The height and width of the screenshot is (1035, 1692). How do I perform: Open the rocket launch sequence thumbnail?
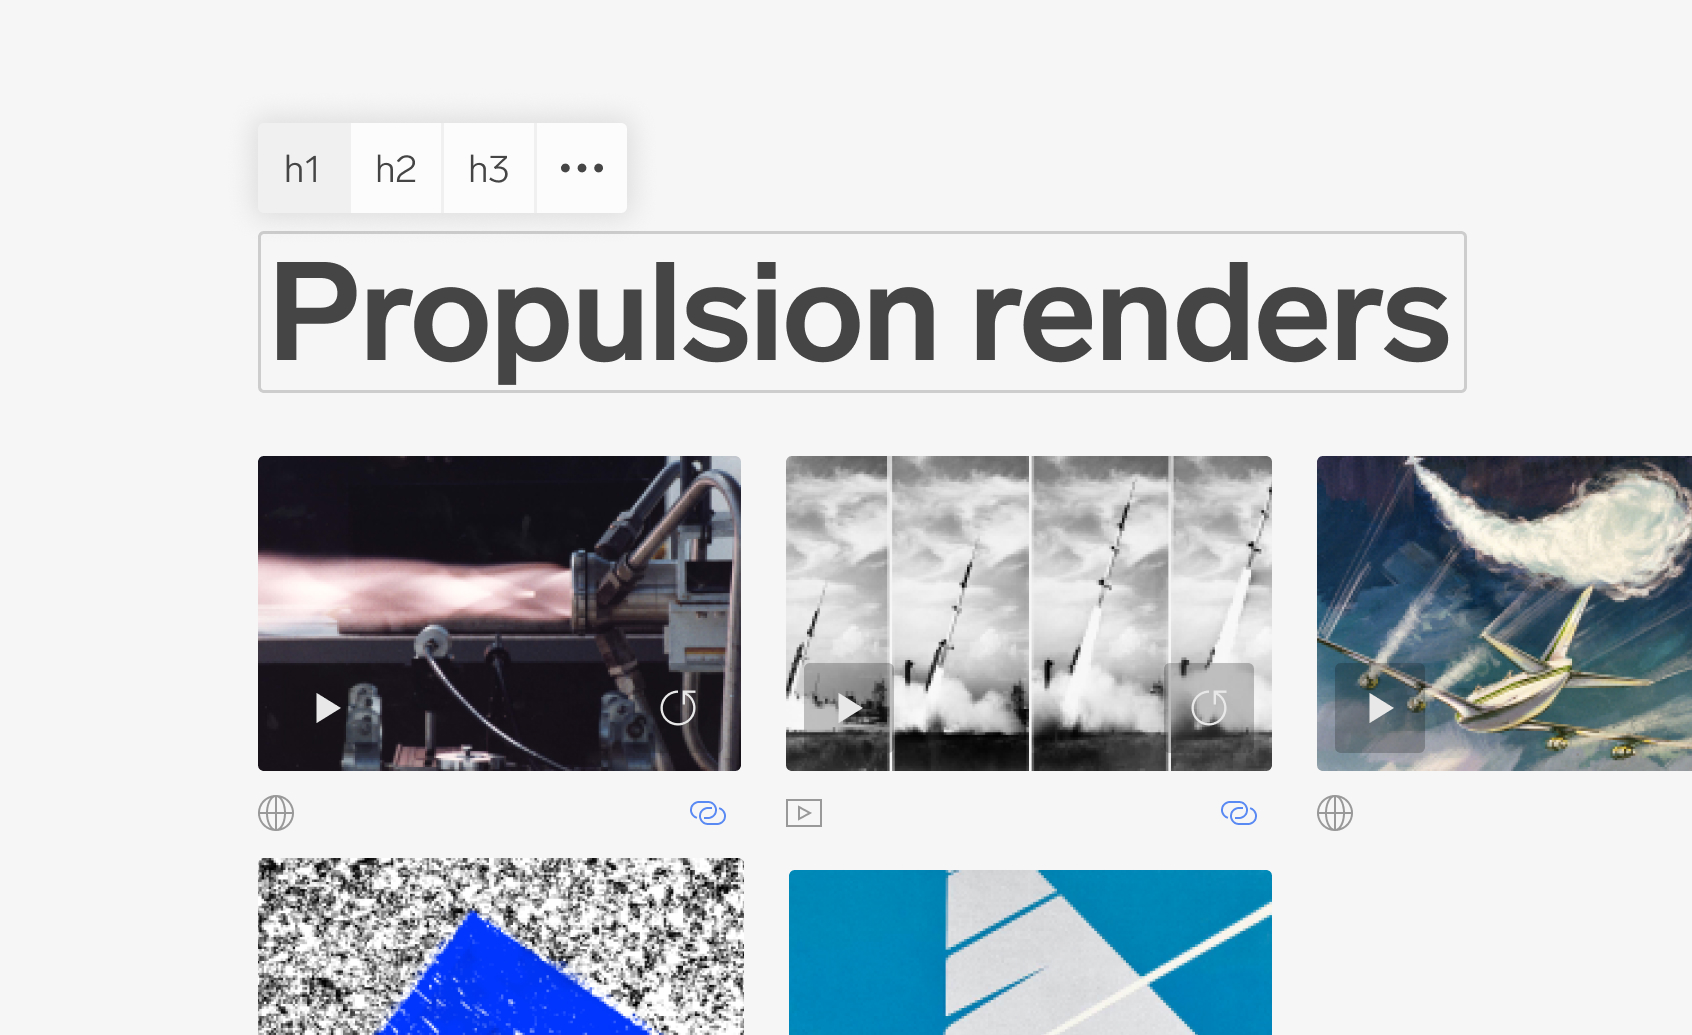[1029, 613]
